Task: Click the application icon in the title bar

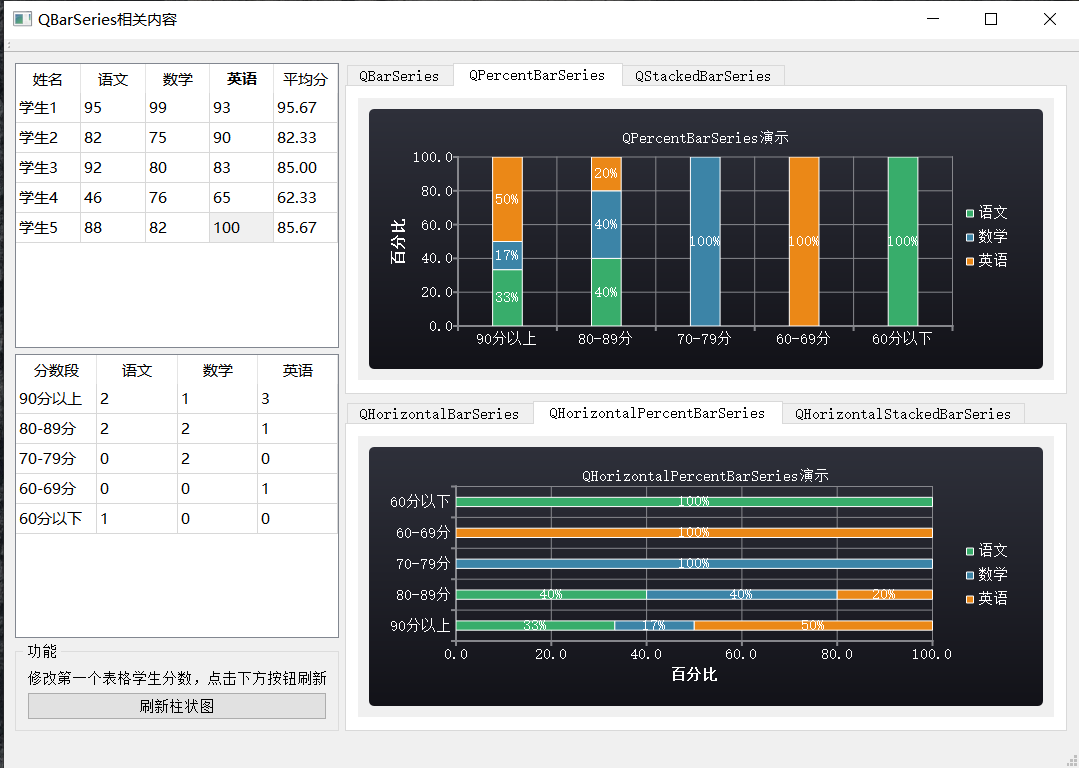Action: tap(21, 18)
